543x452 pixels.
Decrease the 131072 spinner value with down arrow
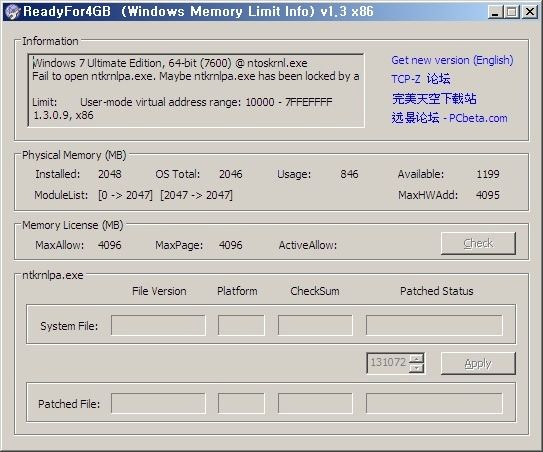[416, 368]
